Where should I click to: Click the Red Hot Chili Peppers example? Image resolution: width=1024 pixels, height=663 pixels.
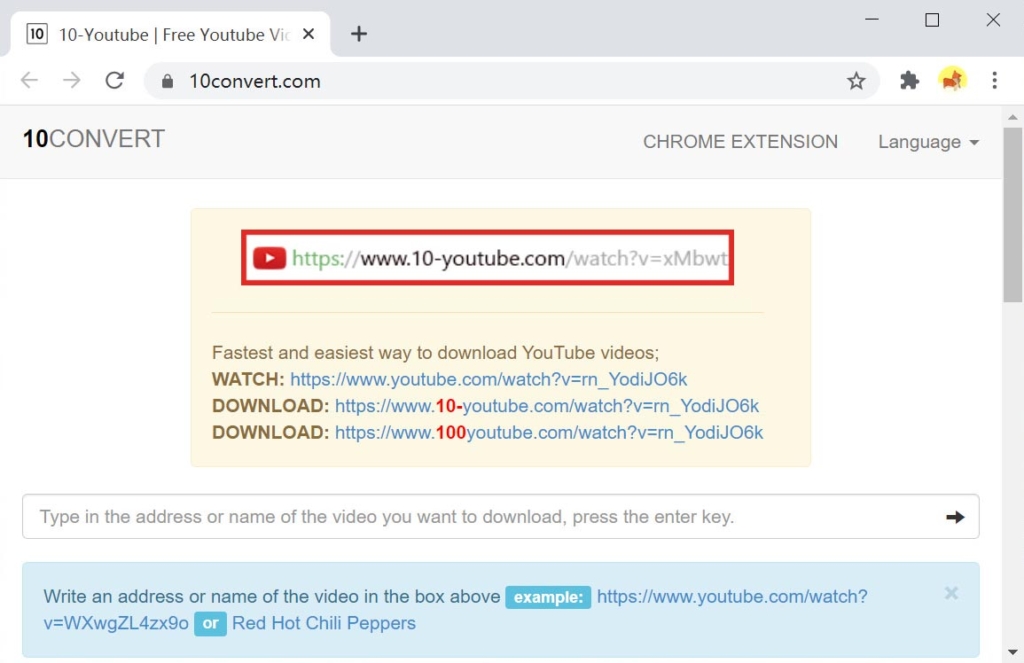tap(324, 623)
